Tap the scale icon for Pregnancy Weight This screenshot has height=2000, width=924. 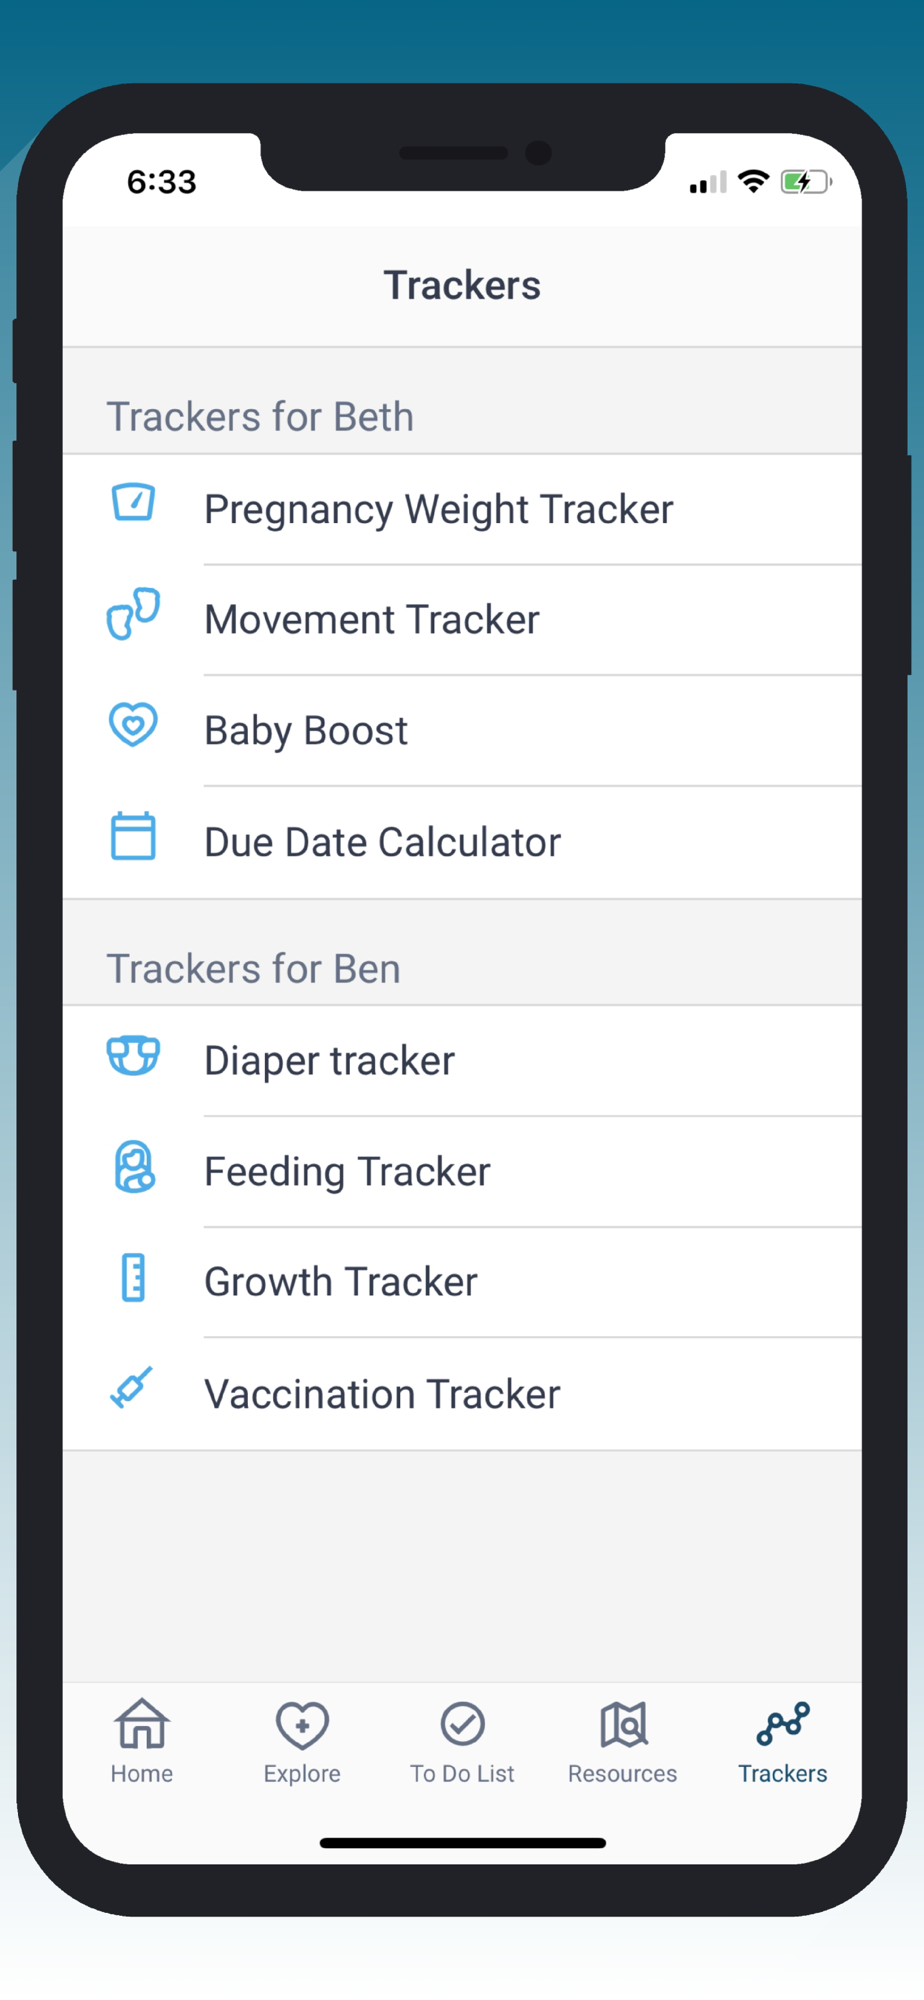[133, 502]
